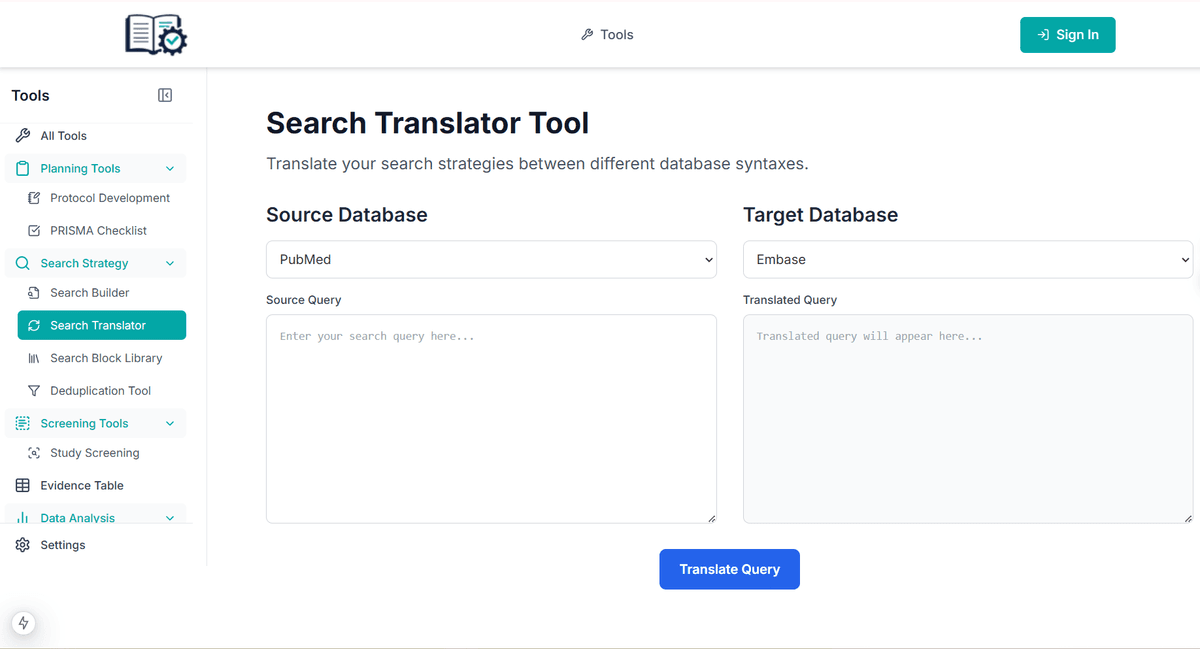1200x649 pixels.
Task: Click Tools in the top navigation
Action: pos(607,34)
